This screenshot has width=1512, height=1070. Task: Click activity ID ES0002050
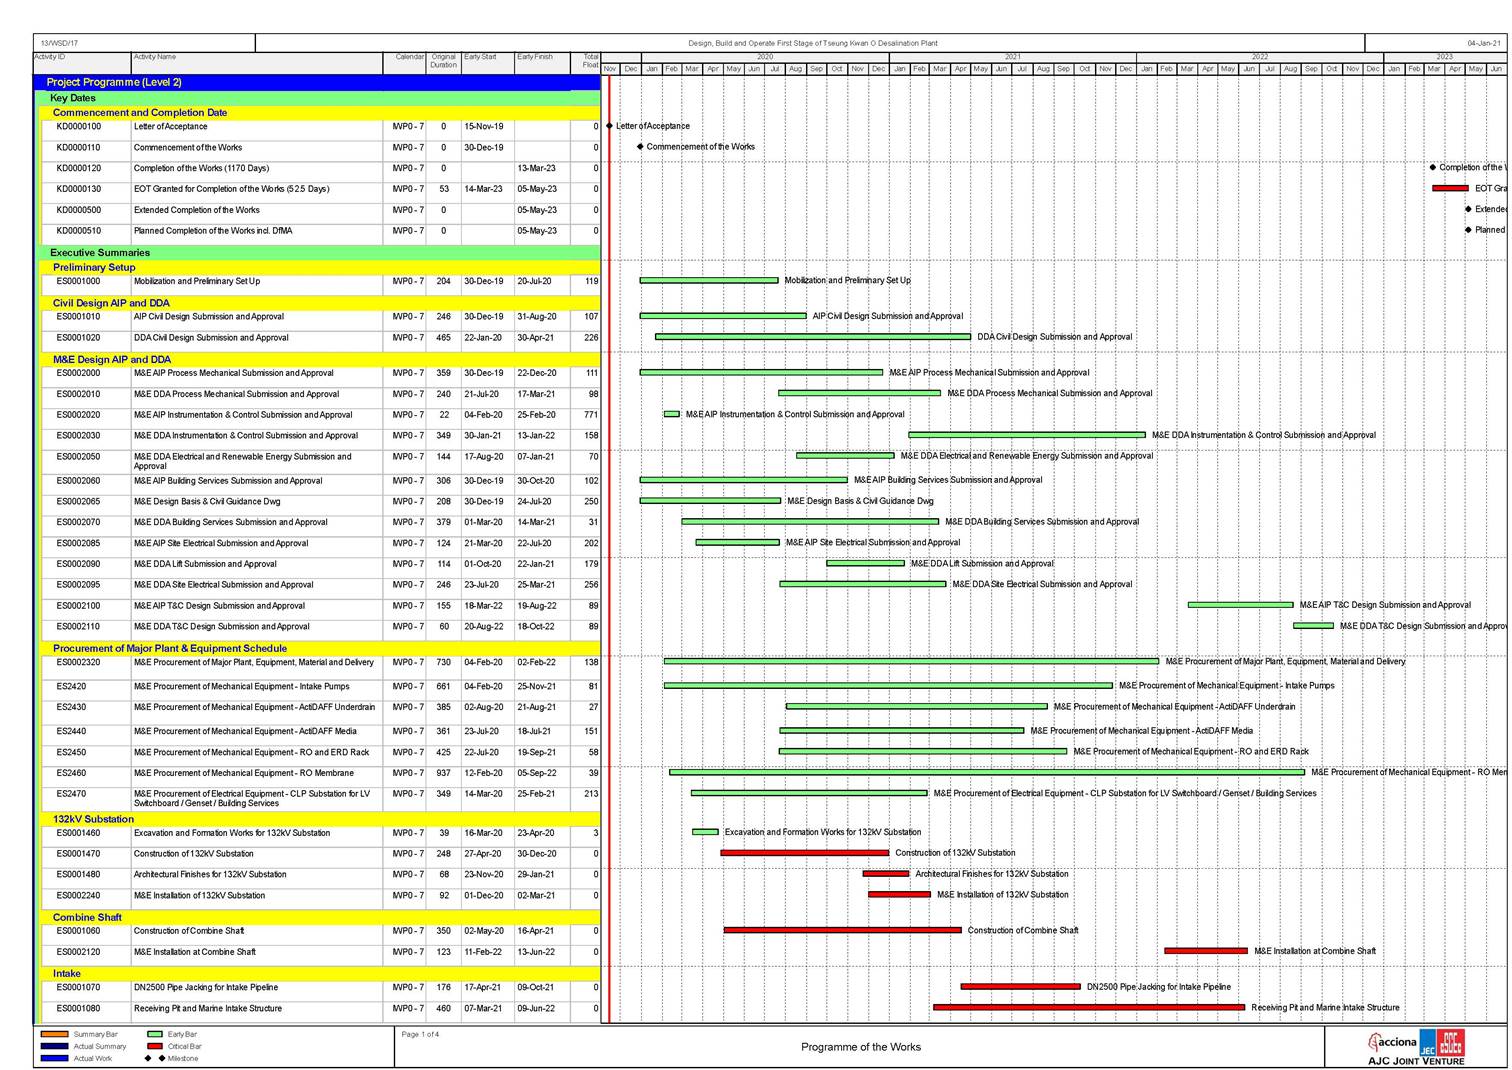coord(79,457)
